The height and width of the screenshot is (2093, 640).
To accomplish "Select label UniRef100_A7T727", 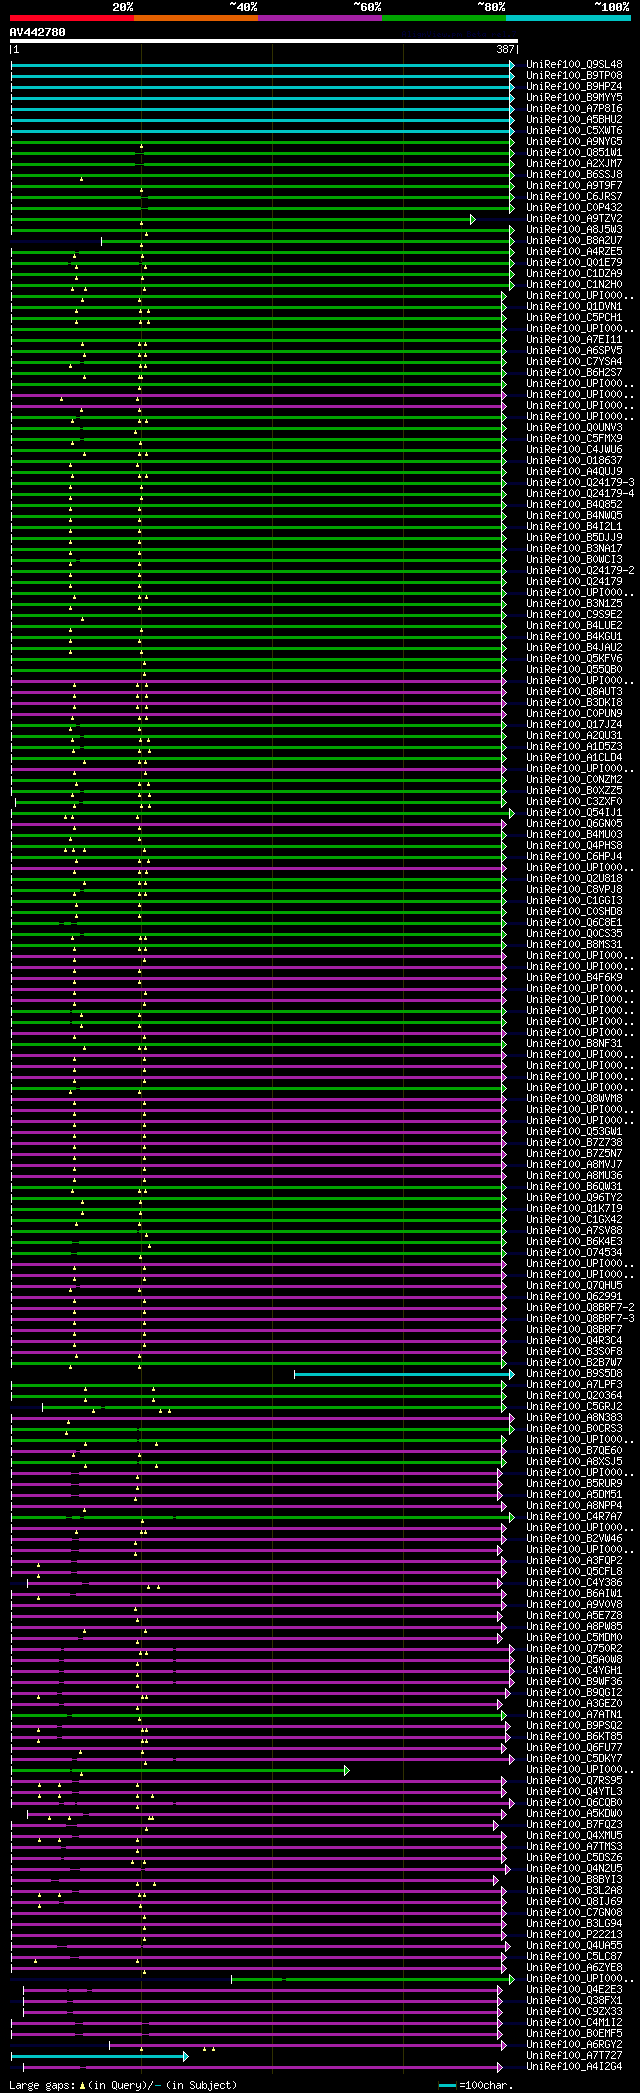I will pyautogui.click(x=574, y=2056).
